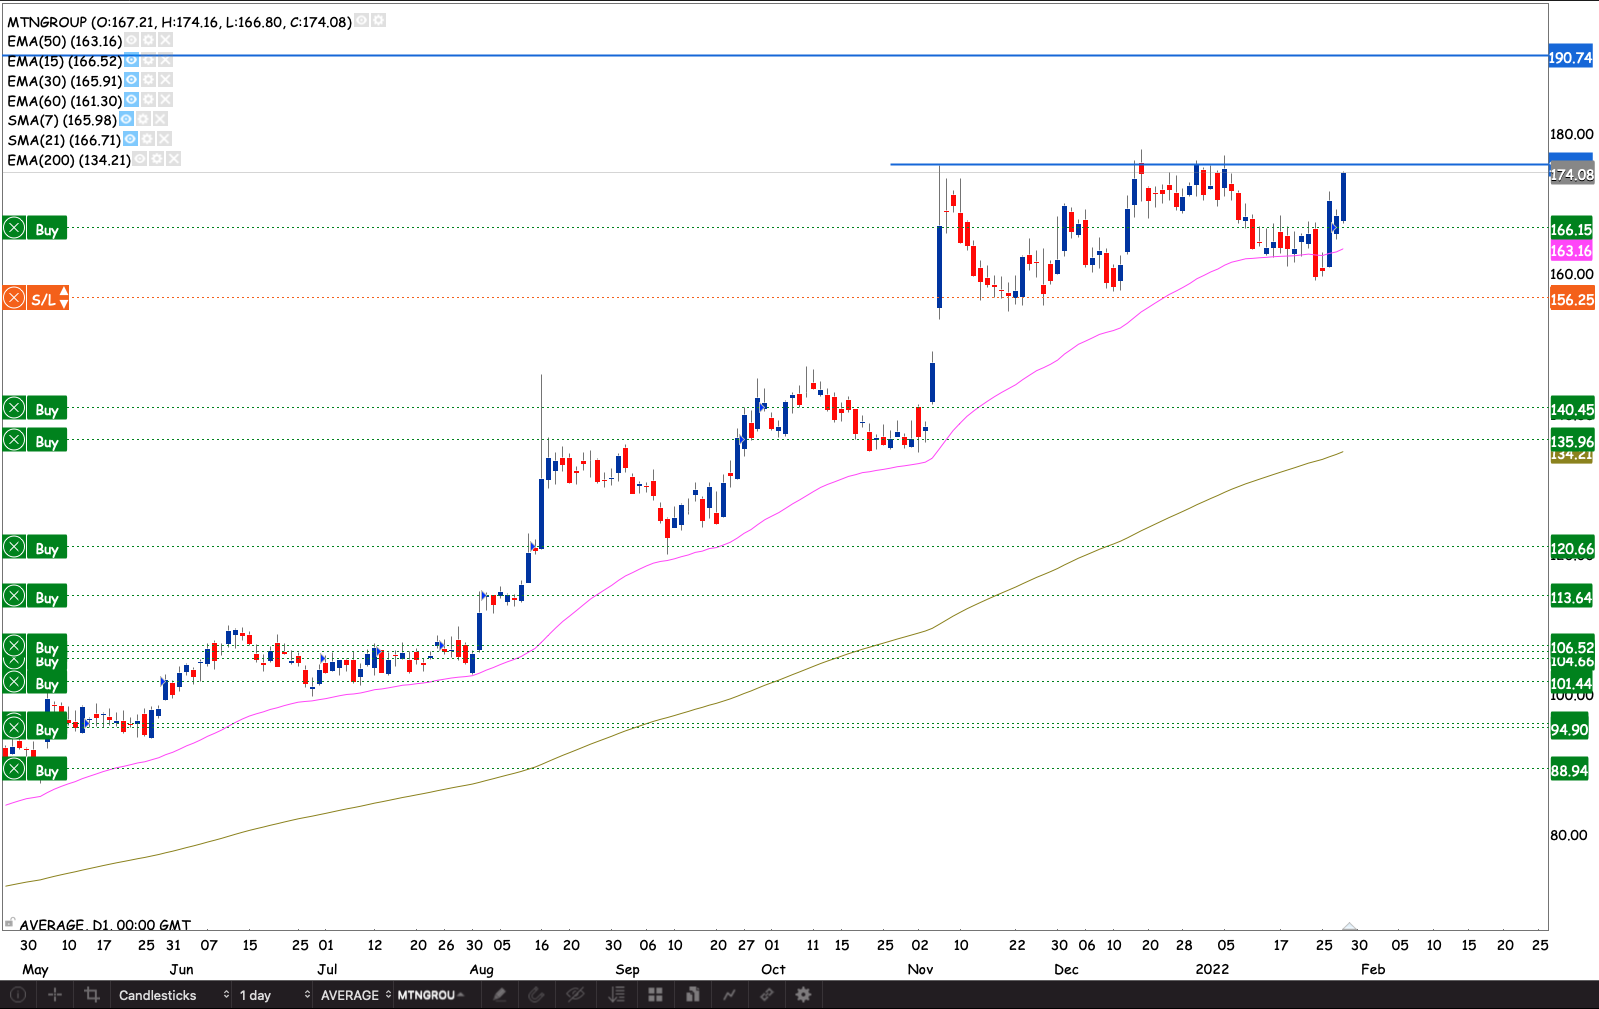Open the info icon in bottom toolbar
This screenshot has height=1009, width=1599.
click(x=18, y=994)
